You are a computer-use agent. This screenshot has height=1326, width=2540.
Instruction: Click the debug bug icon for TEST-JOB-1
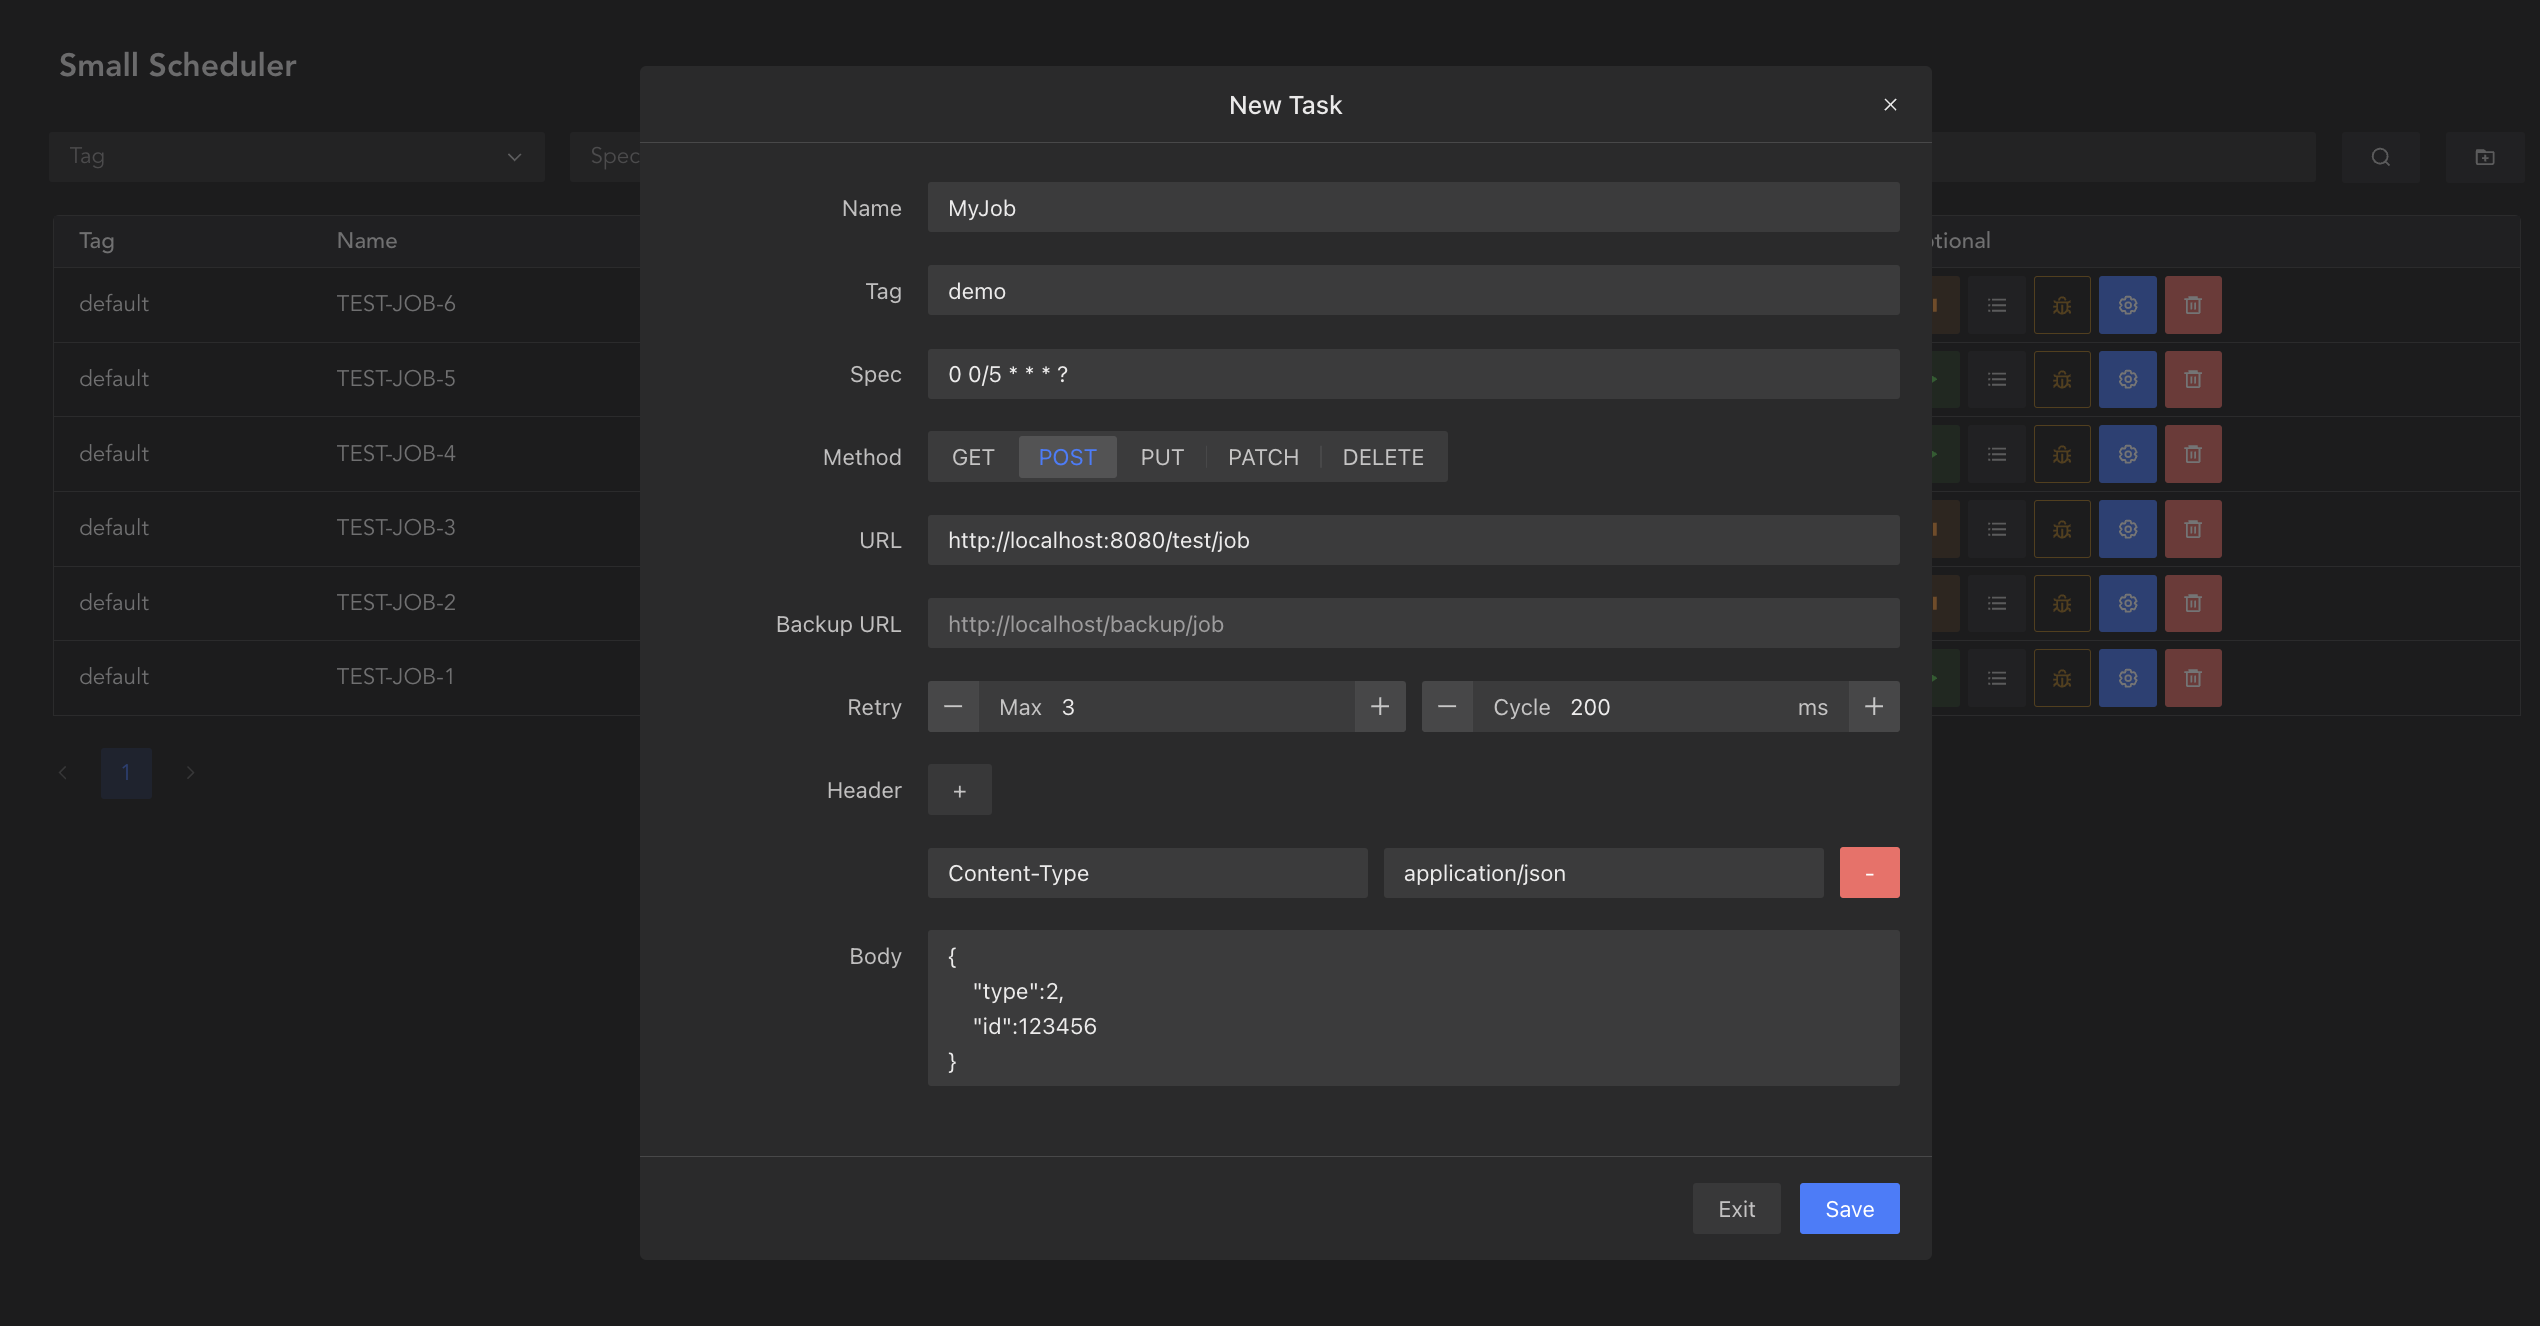2062,678
